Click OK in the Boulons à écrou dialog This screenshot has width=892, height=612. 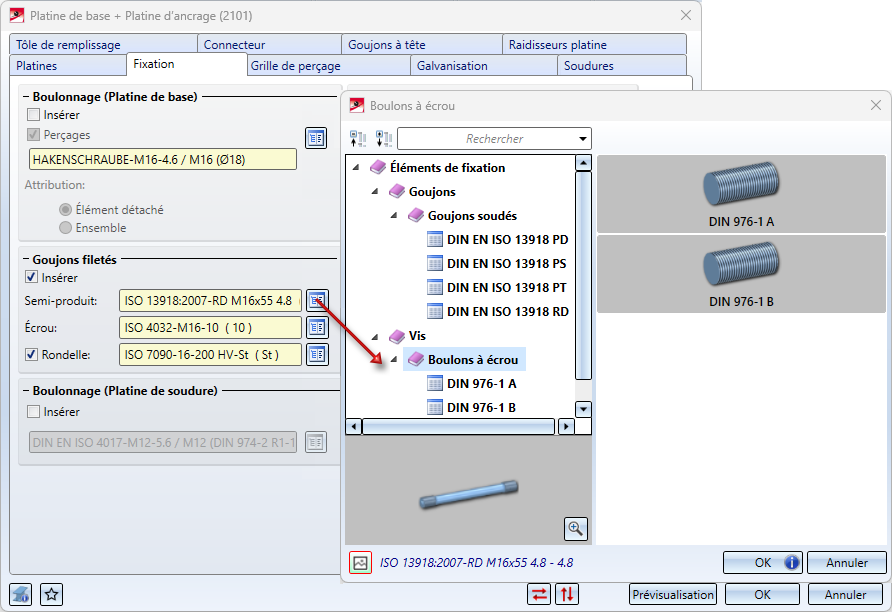click(x=762, y=563)
